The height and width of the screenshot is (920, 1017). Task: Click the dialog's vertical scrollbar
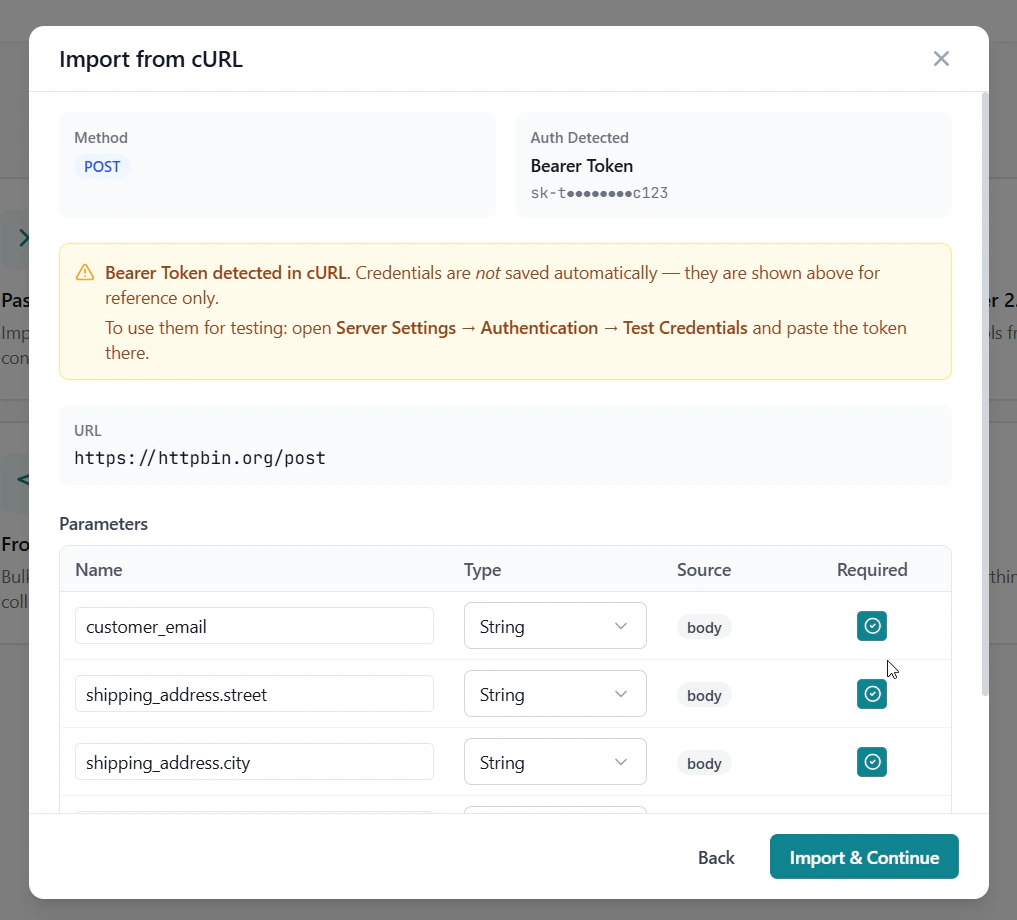point(985,394)
